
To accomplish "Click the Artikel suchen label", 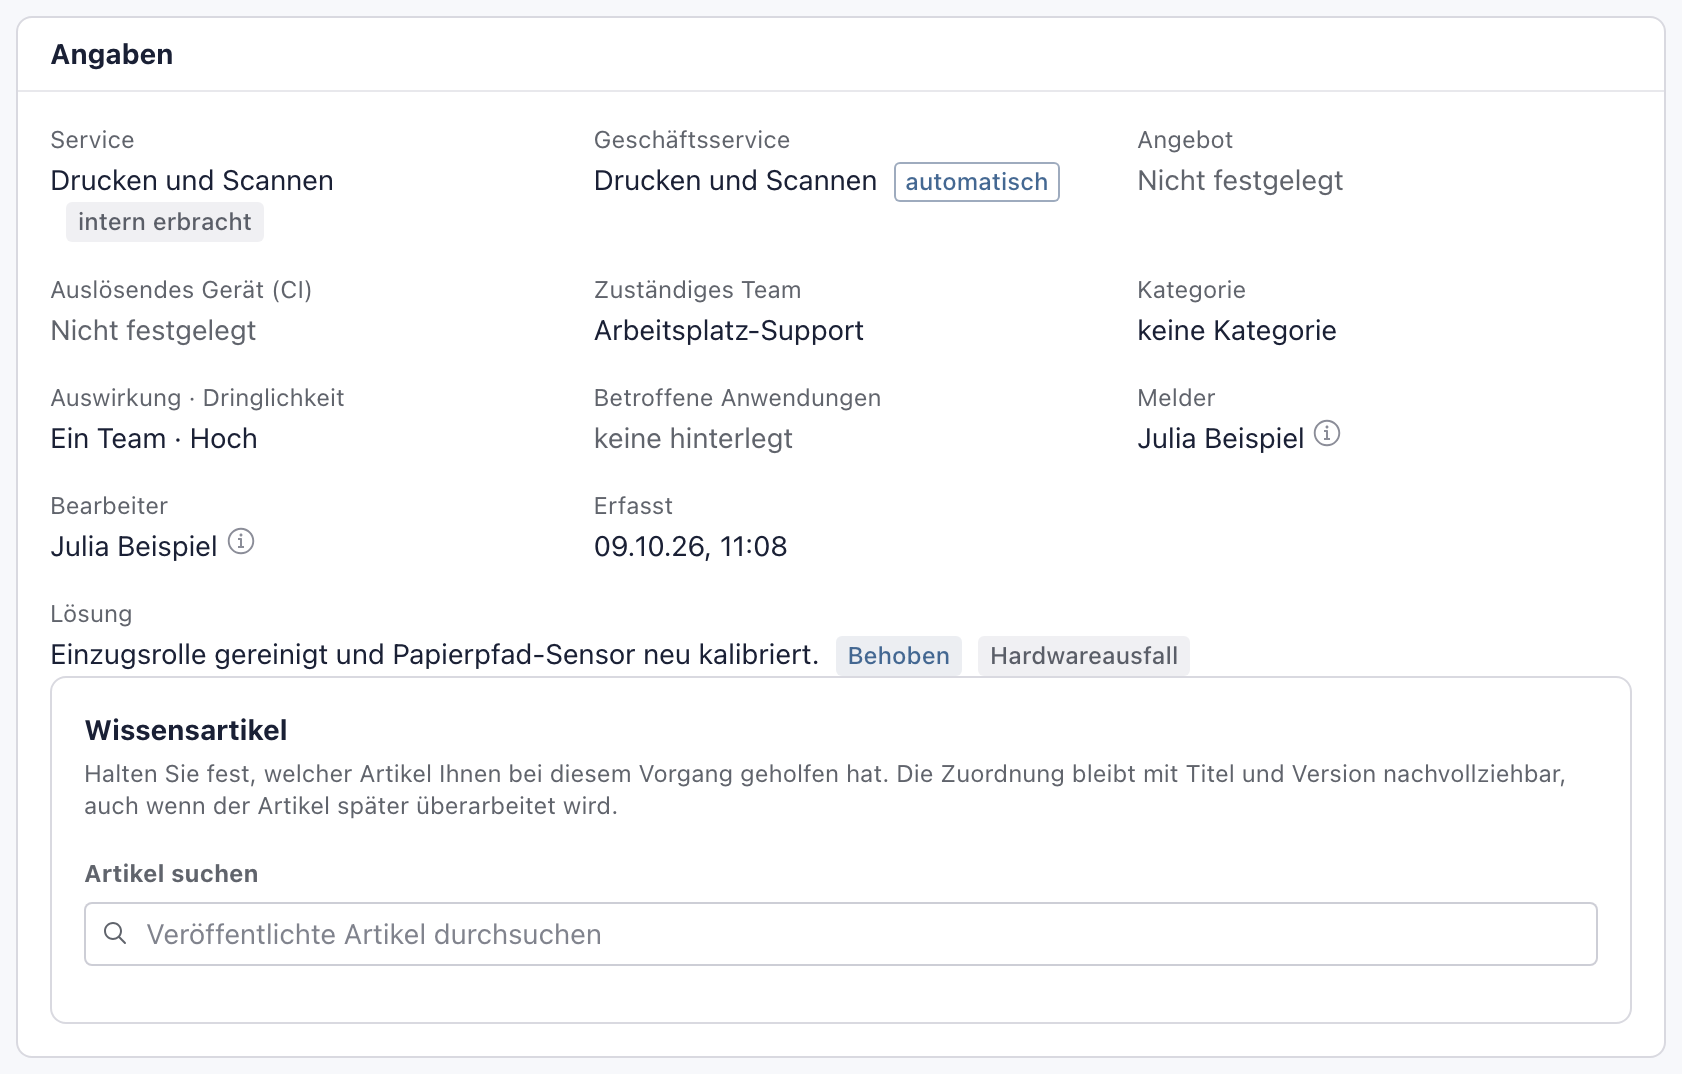I will [171, 874].
